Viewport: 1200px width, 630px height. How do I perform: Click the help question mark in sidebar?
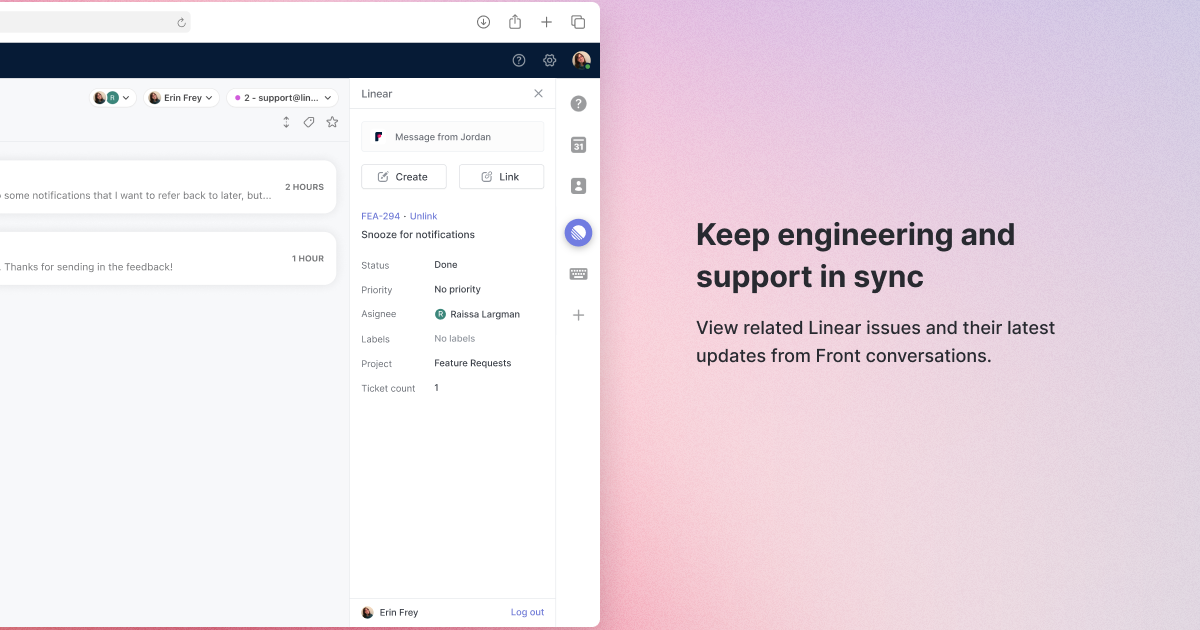tap(578, 104)
